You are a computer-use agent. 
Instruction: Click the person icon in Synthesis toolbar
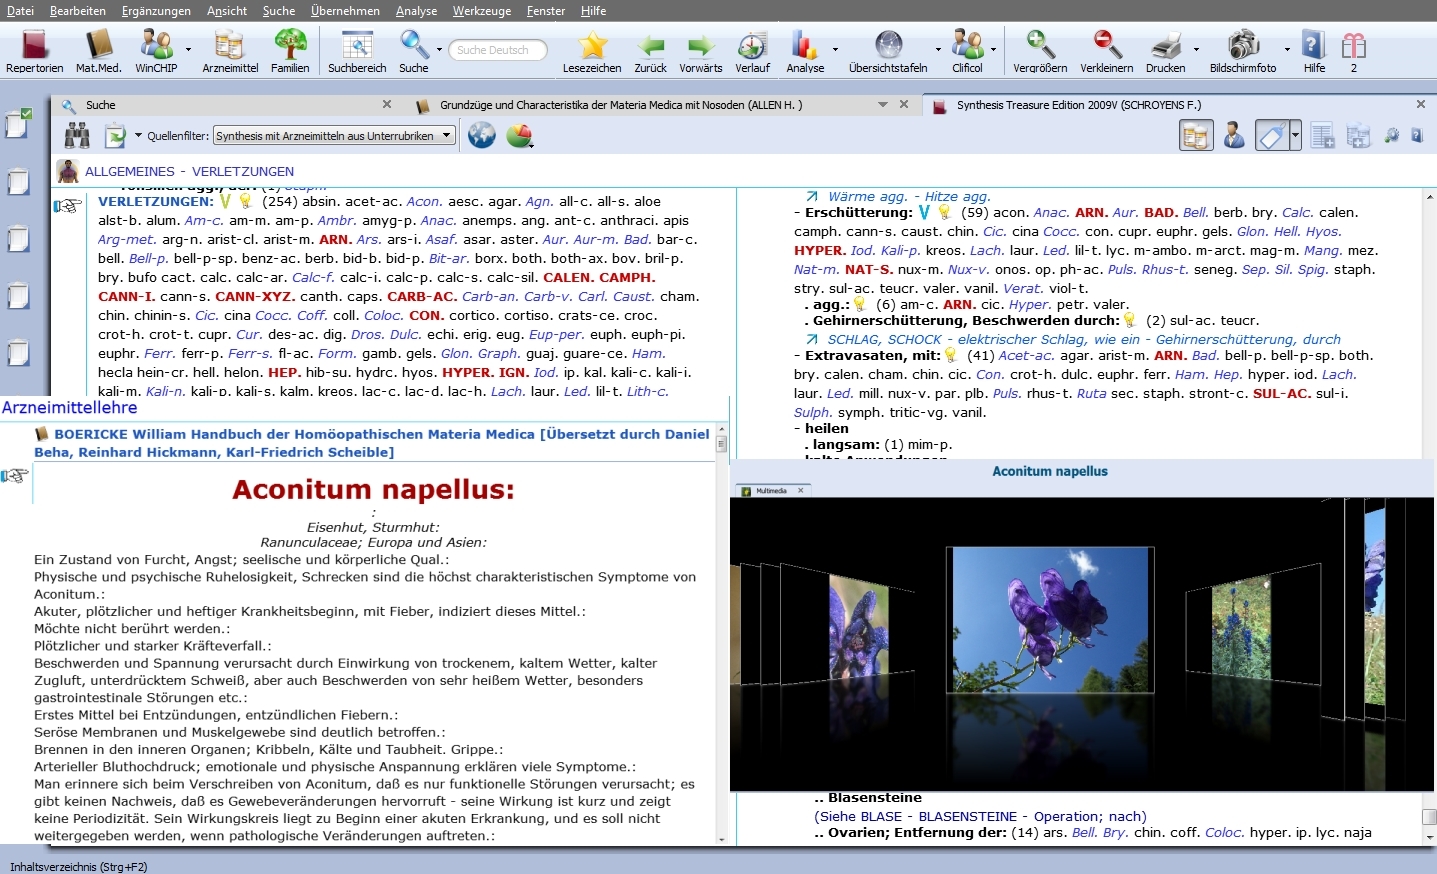pyautogui.click(x=1234, y=135)
